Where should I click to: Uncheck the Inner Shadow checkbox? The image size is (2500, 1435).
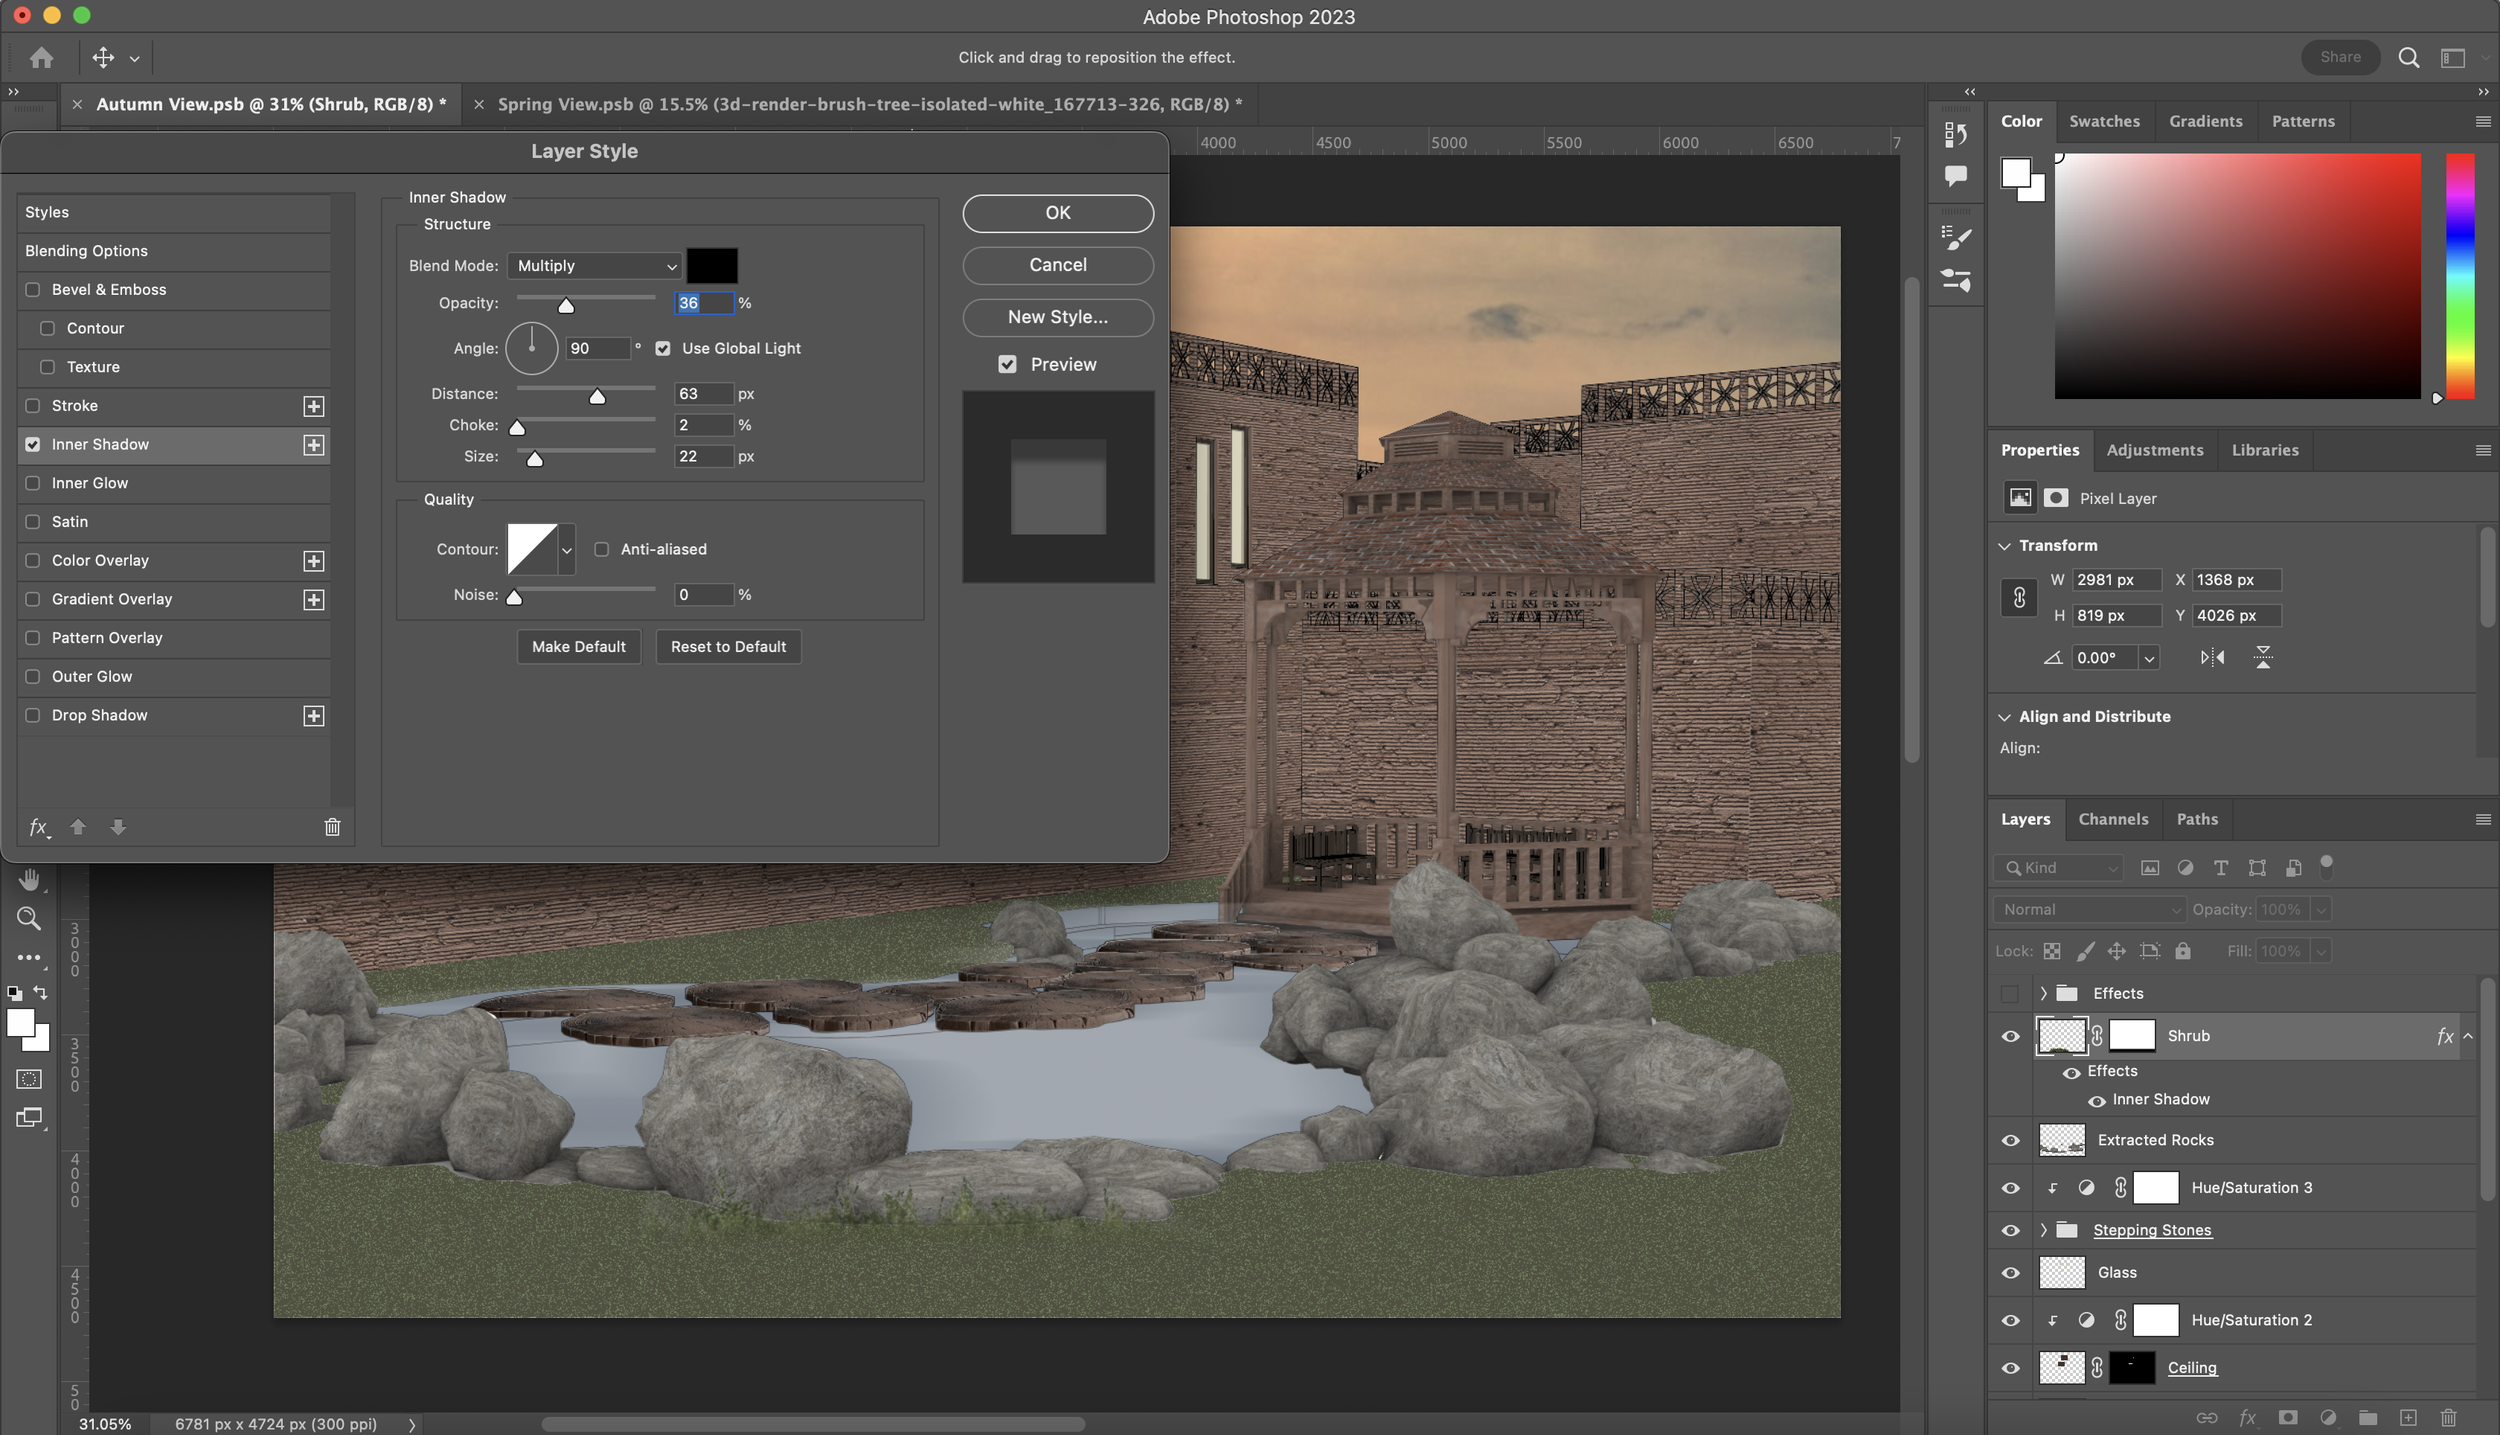33,445
